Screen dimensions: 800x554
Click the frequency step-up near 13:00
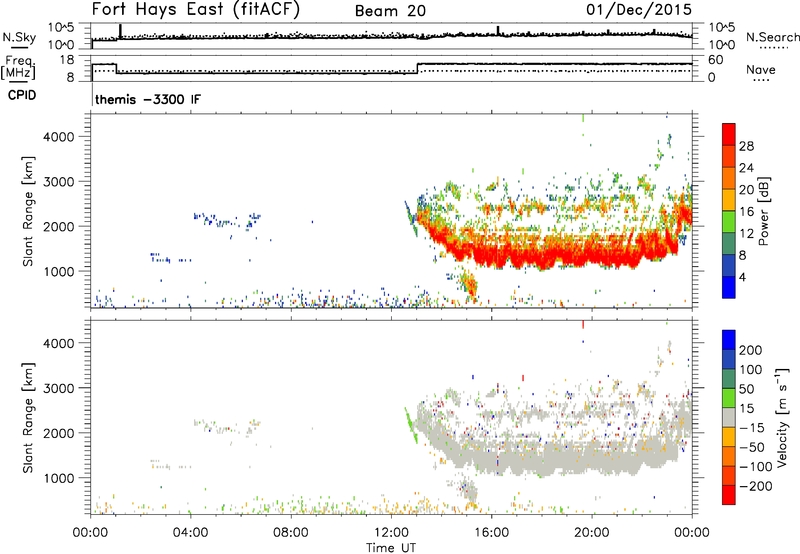pyautogui.click(x=417, y=68)
